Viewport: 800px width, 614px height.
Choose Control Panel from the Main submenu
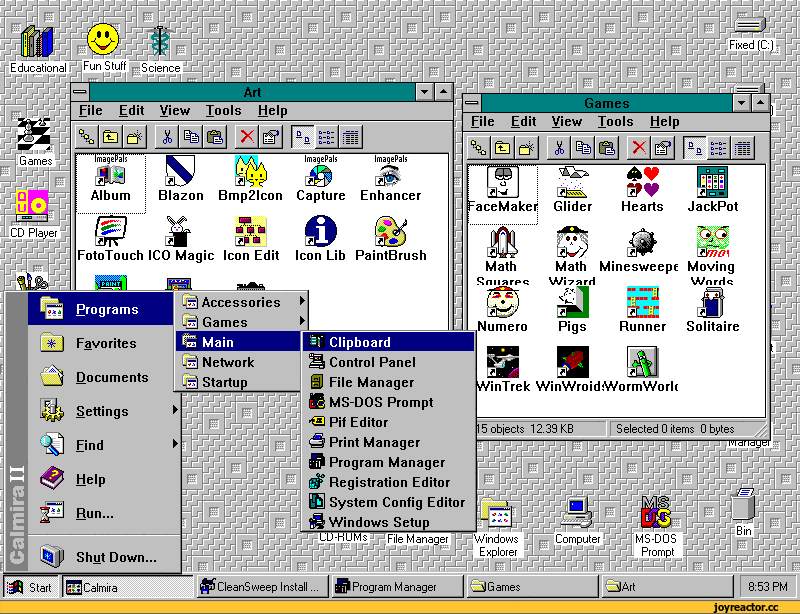click(389, 362)
